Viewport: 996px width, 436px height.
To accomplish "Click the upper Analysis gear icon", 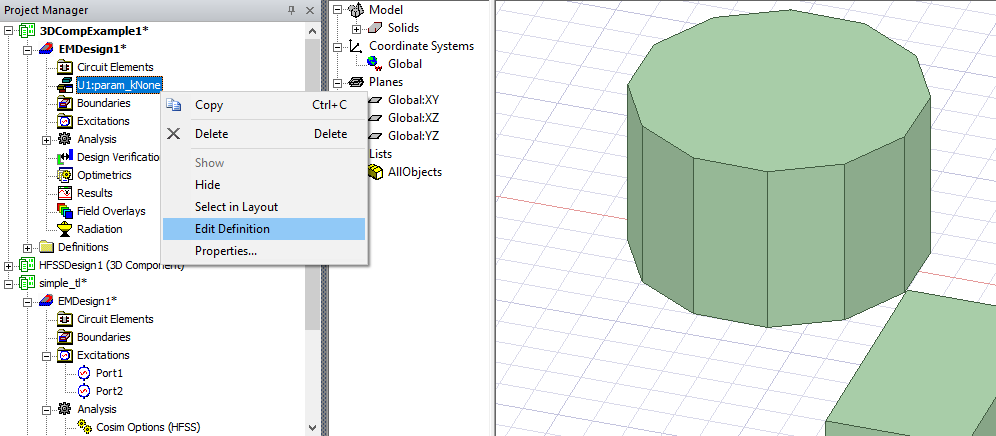I will [x=65, y=139].
